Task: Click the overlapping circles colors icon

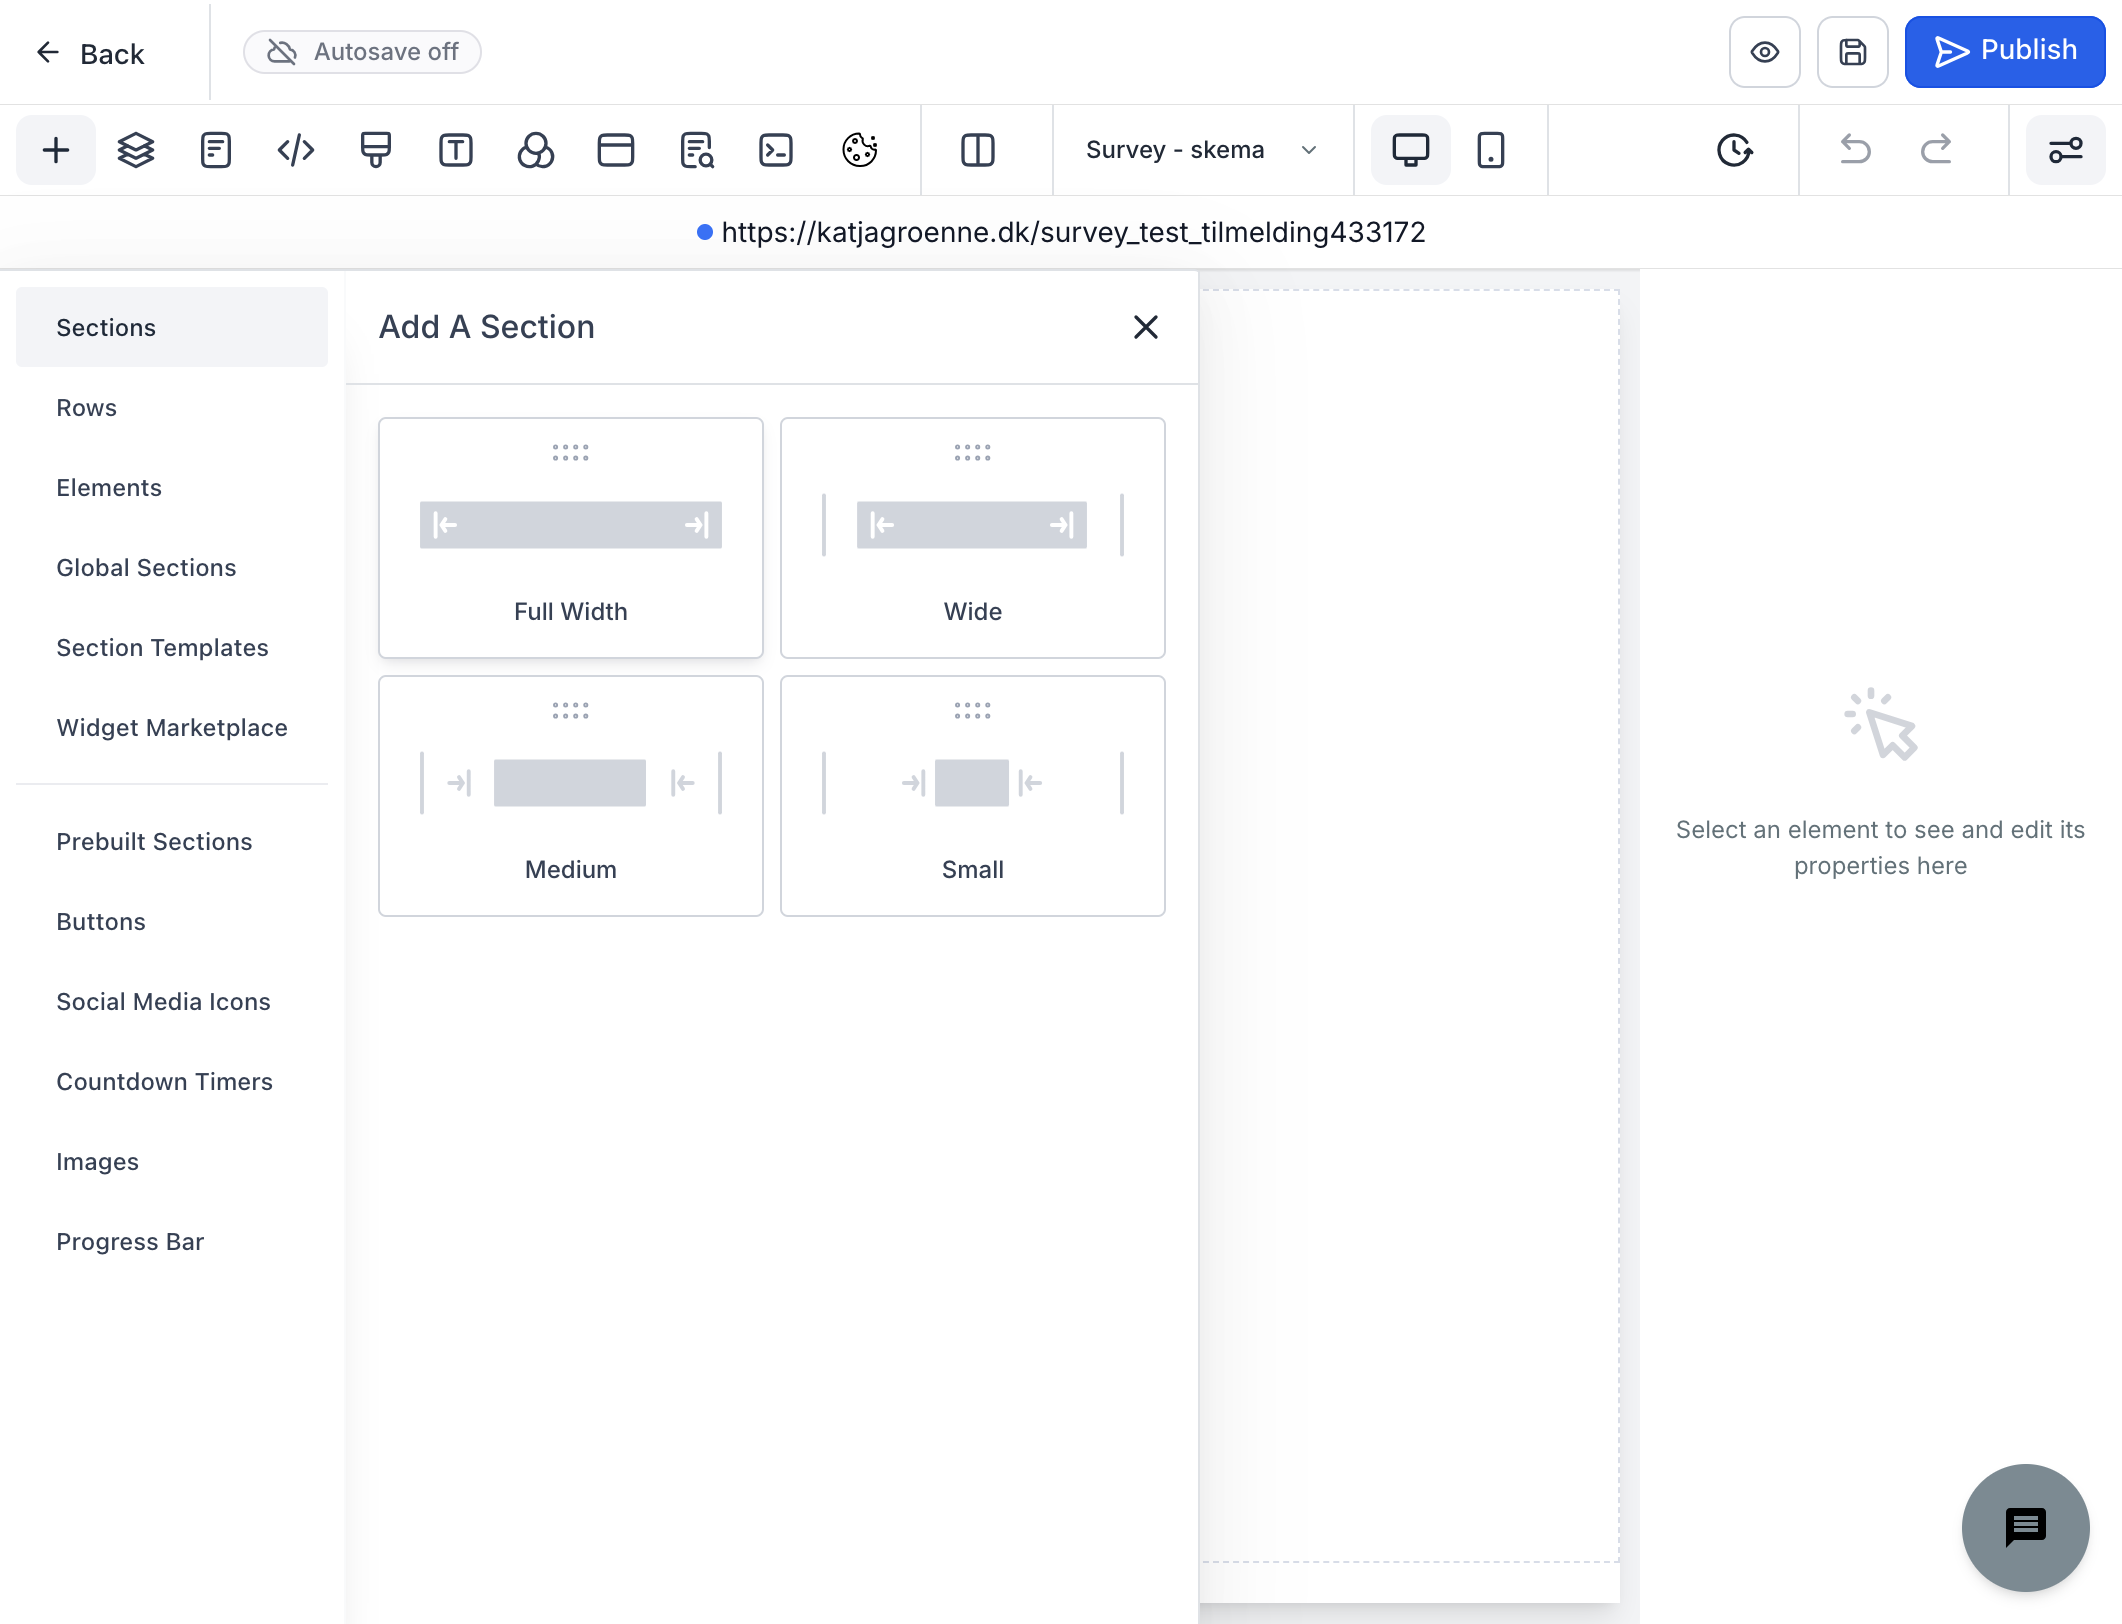Action: pyautogui.click(x=536, y=150)
